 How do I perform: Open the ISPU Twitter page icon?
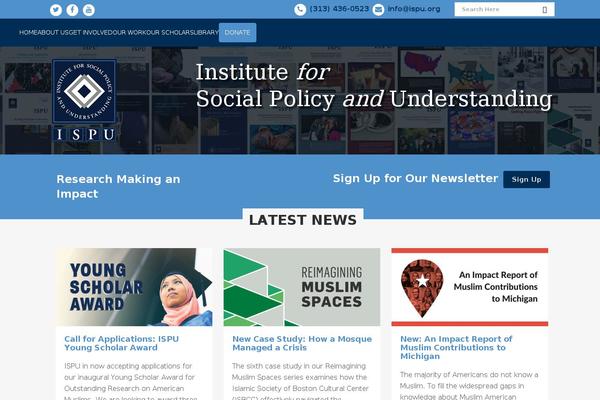point(56,10)
